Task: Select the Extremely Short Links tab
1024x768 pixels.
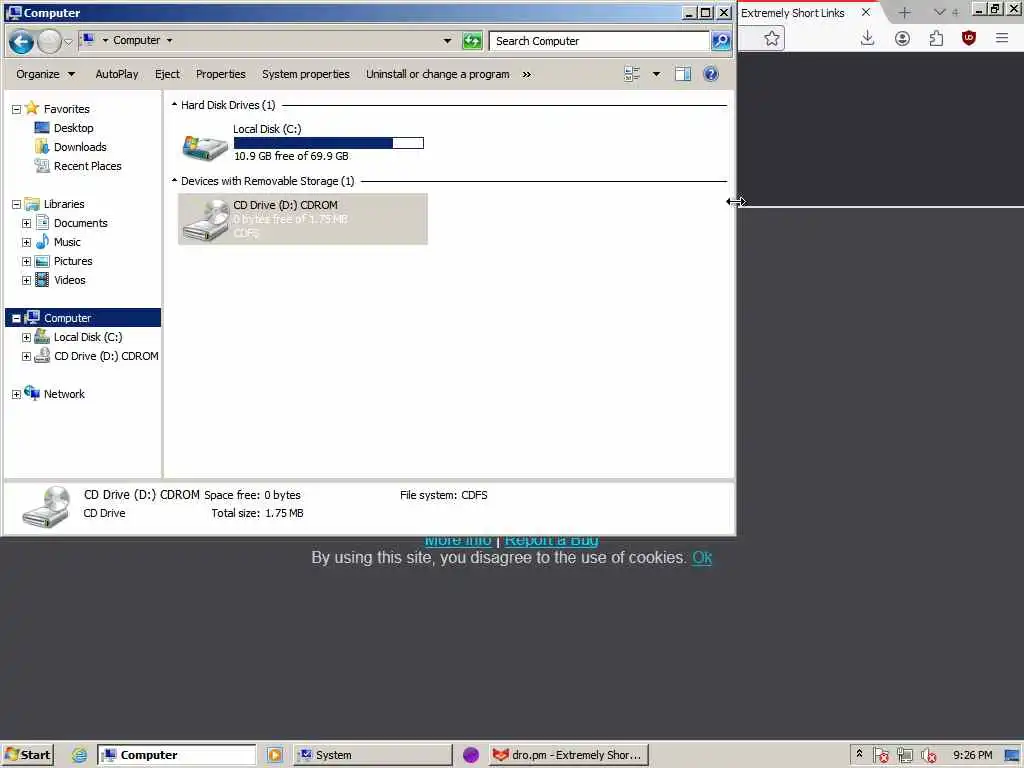Action: click(x=792, y=13)
